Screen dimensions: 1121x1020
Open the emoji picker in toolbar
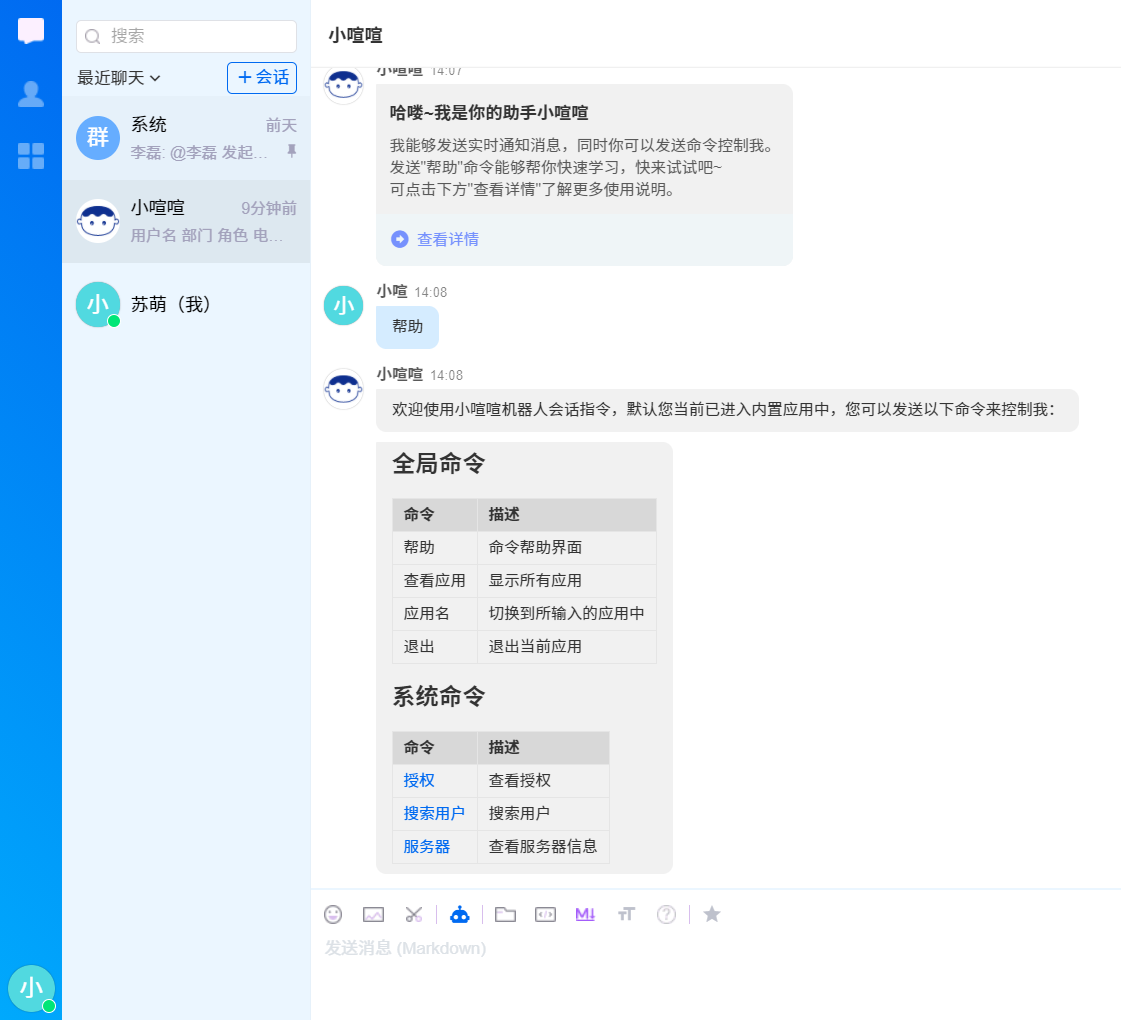pyautogui.click(x=333, y=914)
